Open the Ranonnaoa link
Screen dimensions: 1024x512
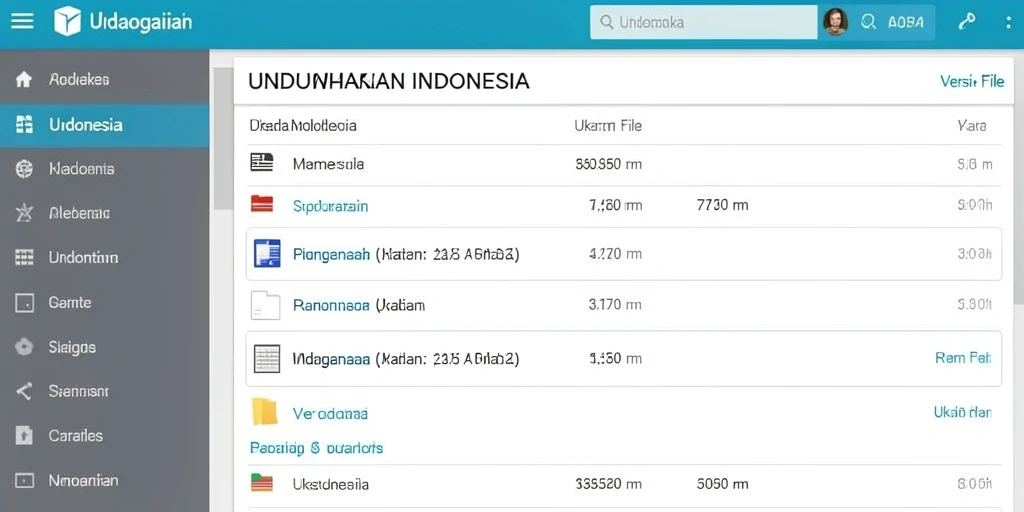click(x=331, y=305)
